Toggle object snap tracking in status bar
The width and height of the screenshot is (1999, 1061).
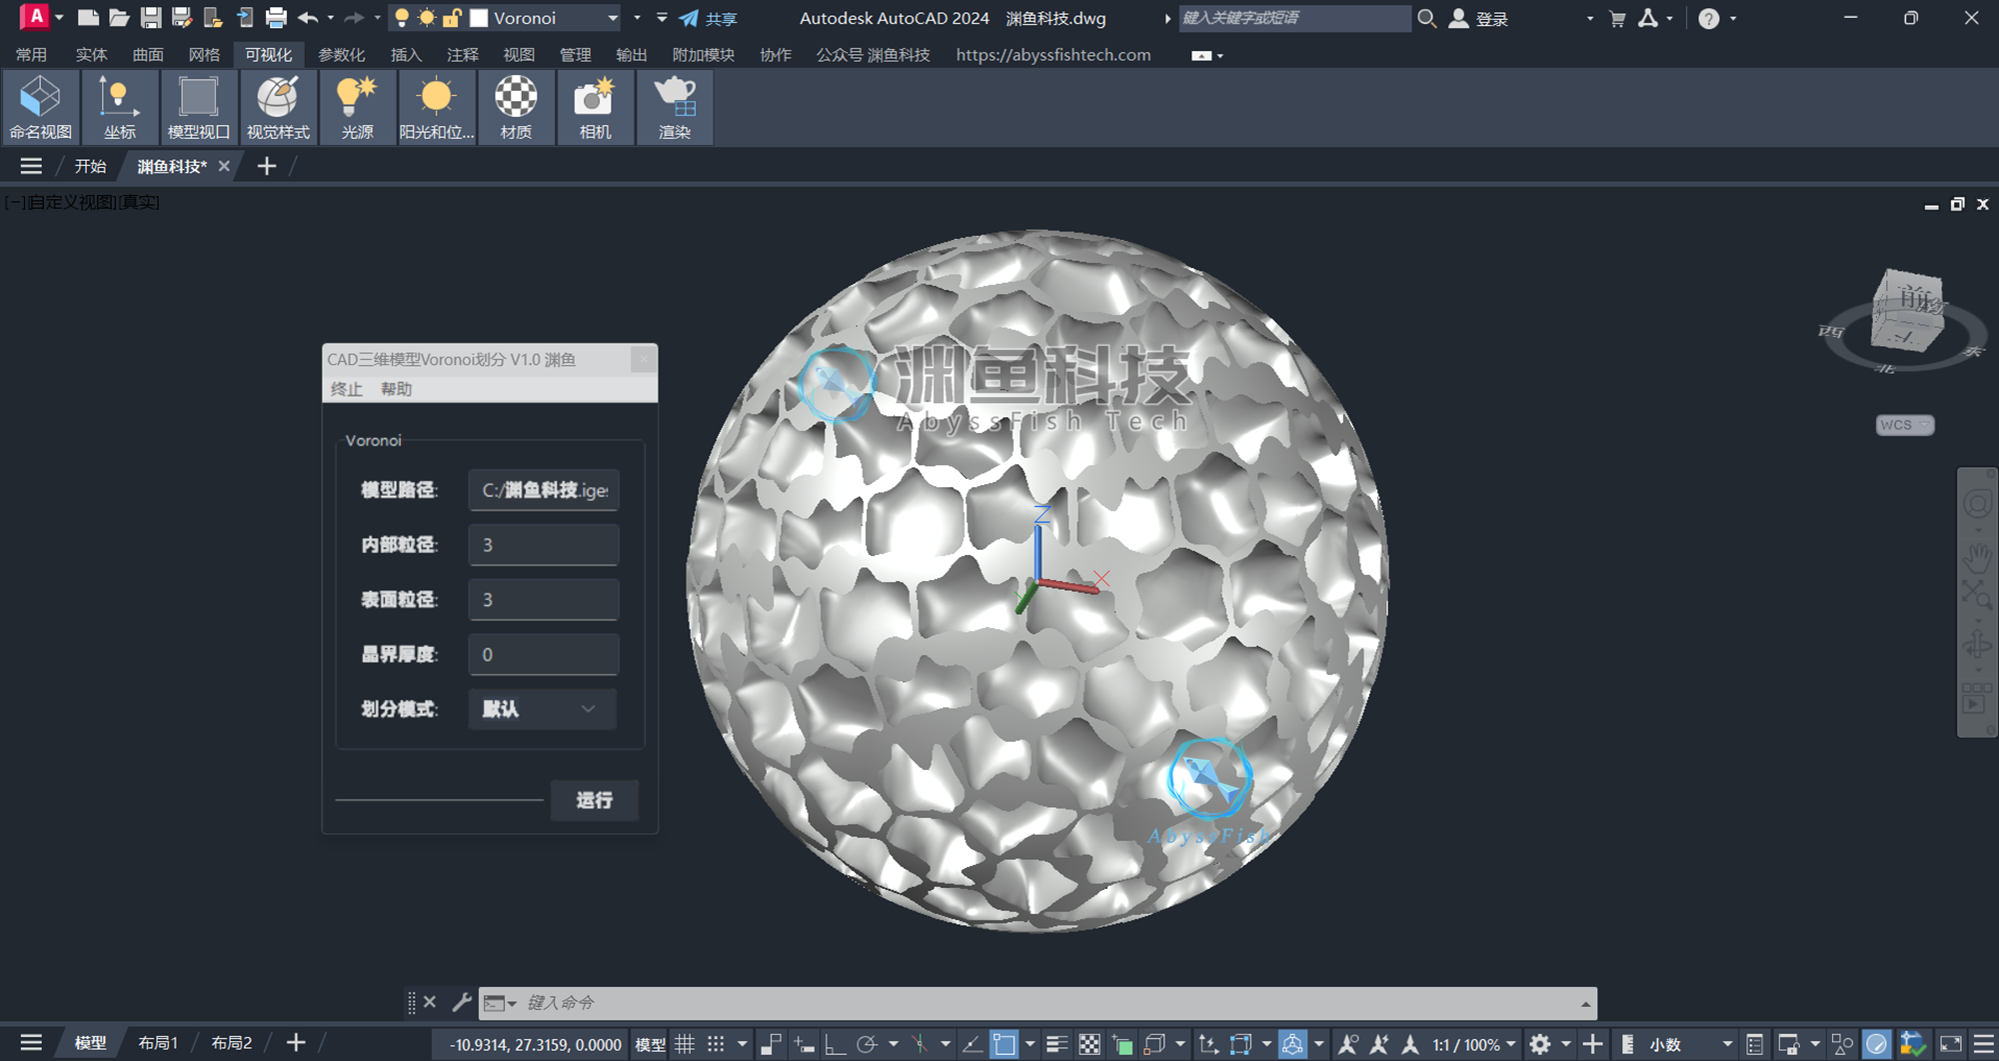pos(971,1044)
